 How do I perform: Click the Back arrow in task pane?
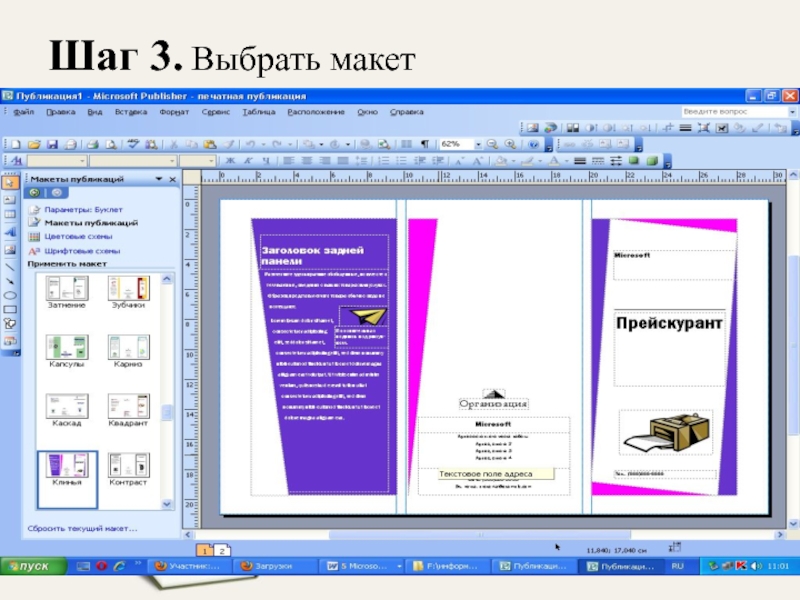(35, 192)
